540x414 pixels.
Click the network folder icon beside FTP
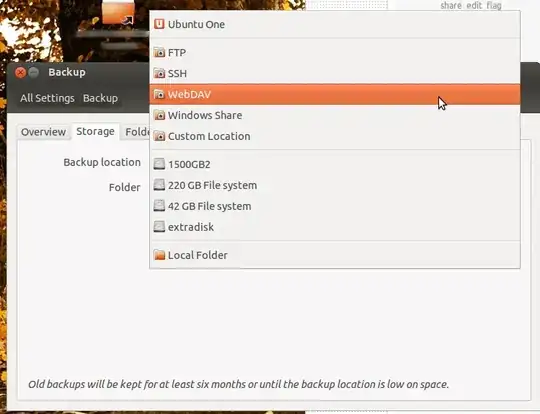pos(159,52)
